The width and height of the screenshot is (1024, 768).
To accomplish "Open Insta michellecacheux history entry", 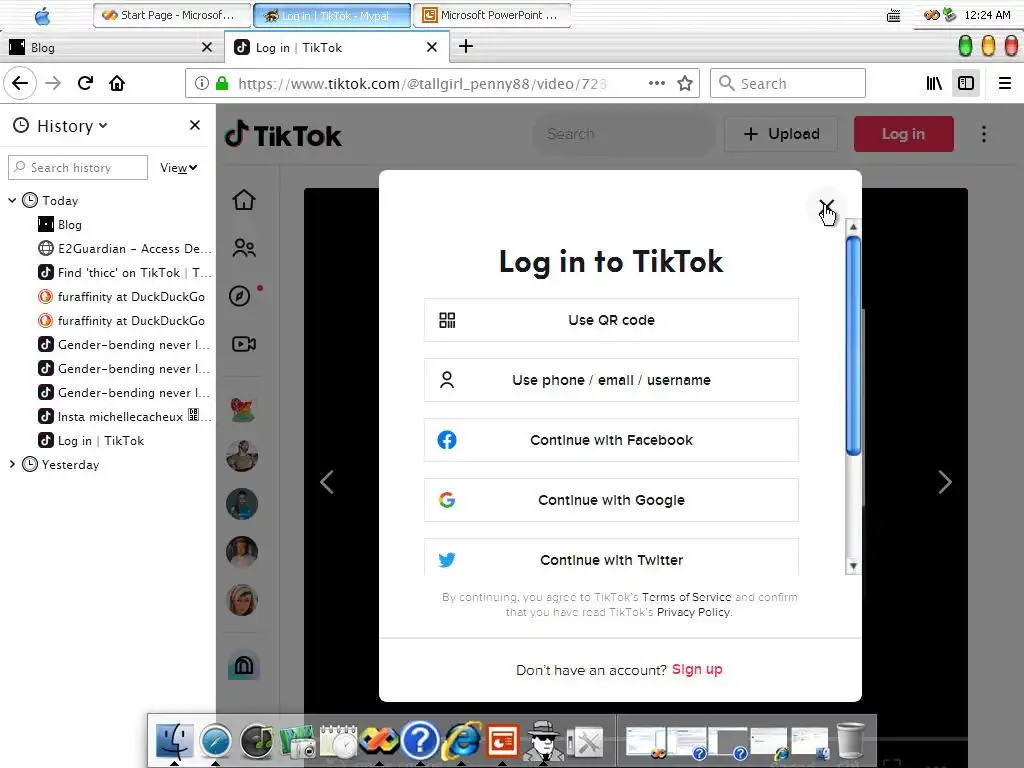I will pos(125,417).
